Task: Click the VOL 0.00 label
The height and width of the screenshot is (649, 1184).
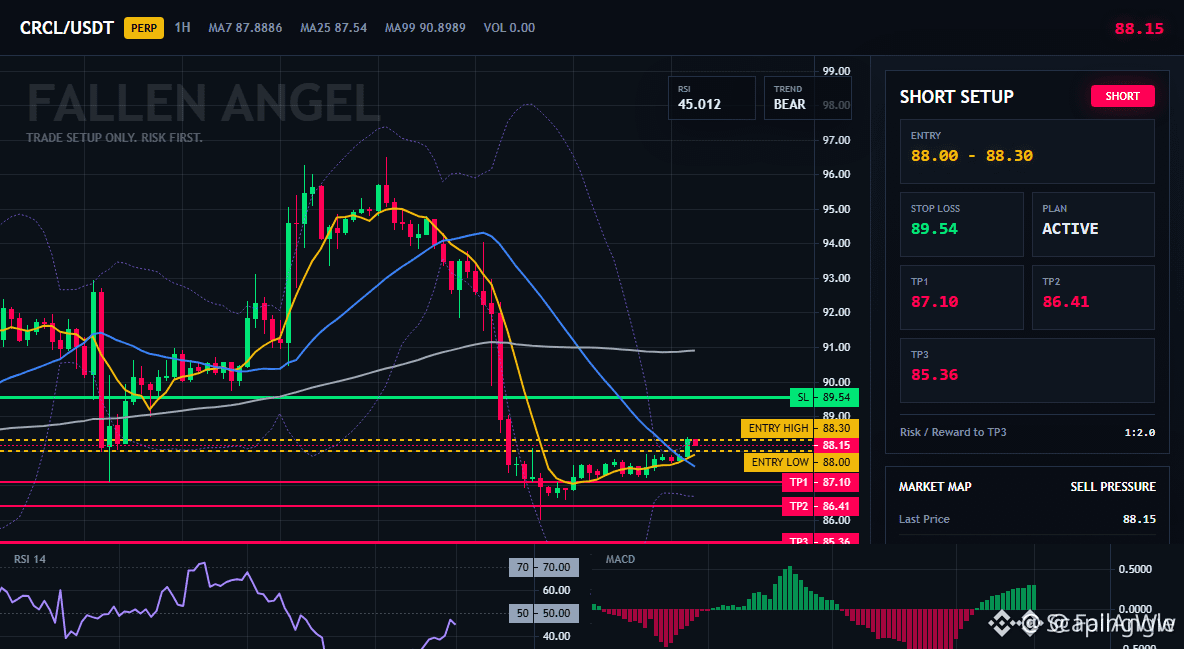Action: click(509, 27)
